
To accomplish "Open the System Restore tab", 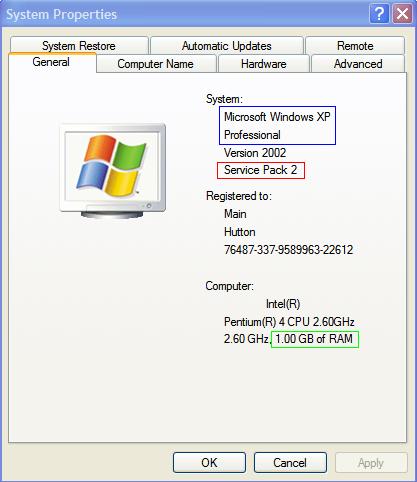I will coord(79,45).
